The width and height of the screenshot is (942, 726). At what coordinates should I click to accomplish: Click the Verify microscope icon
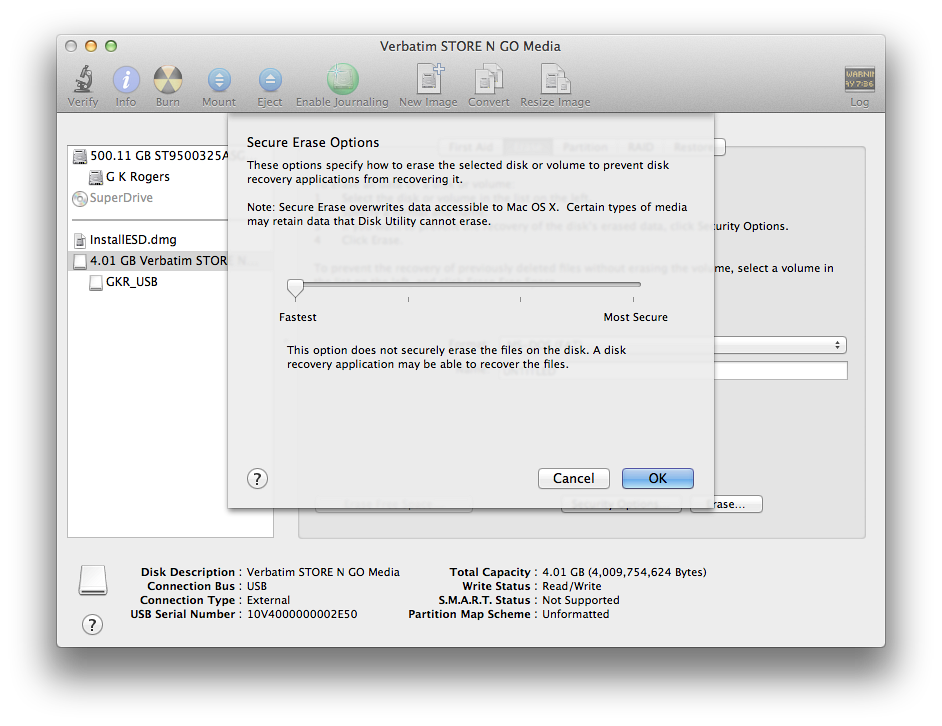83,79
